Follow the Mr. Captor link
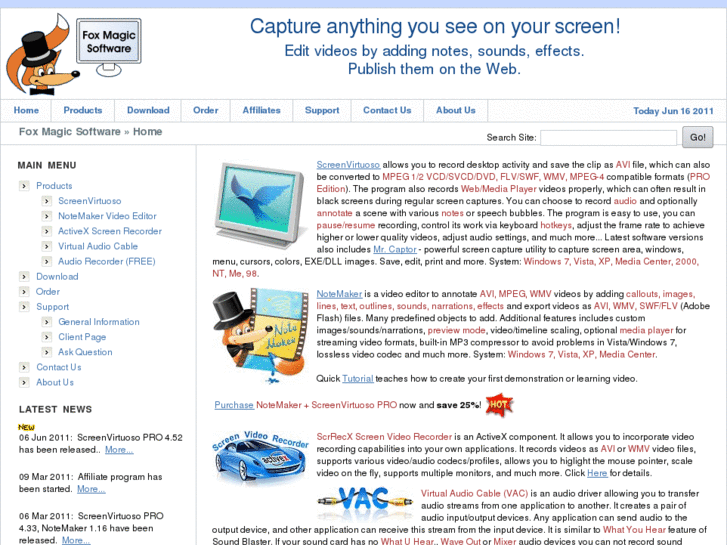The height and width of the screenshot is (545, 727). [395, 250]
